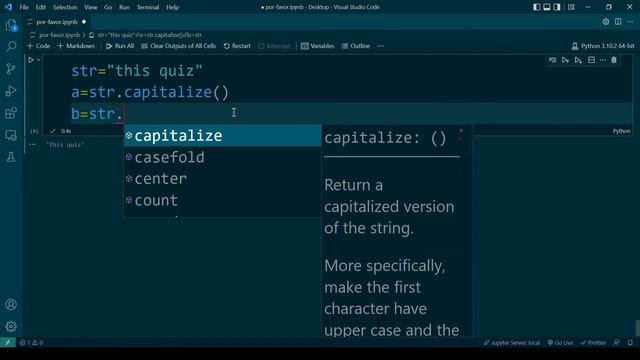
Task: Clear Outputs of All Cells
Action: coord(178,46)
